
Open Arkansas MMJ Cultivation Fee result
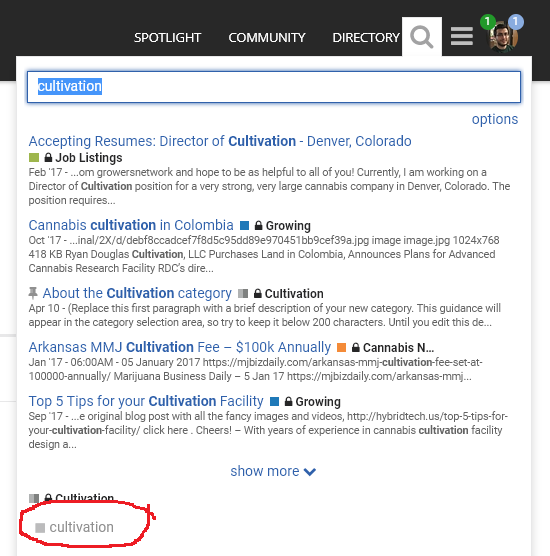click(180, 347)
